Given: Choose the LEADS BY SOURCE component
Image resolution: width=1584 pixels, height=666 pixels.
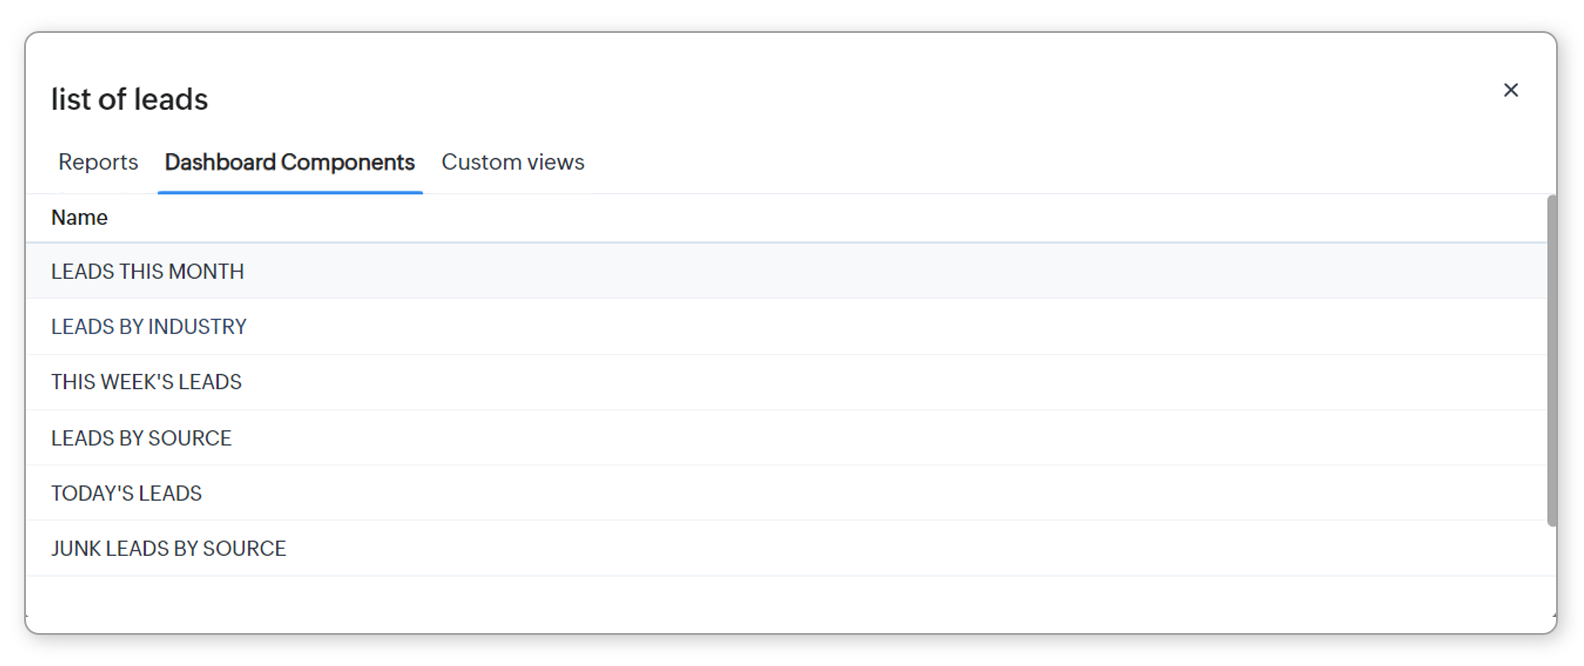Looking at the screenshot, I should [141, 438].
